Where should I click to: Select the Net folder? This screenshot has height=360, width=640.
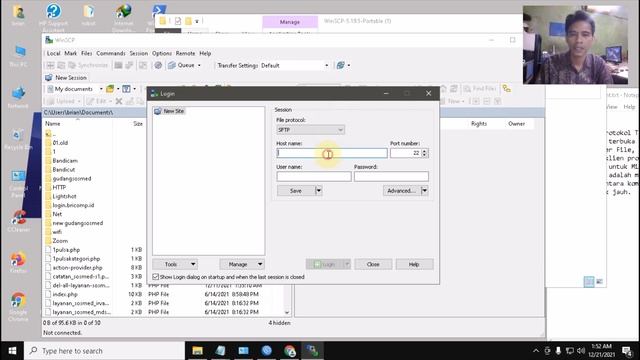pos(57,214)
